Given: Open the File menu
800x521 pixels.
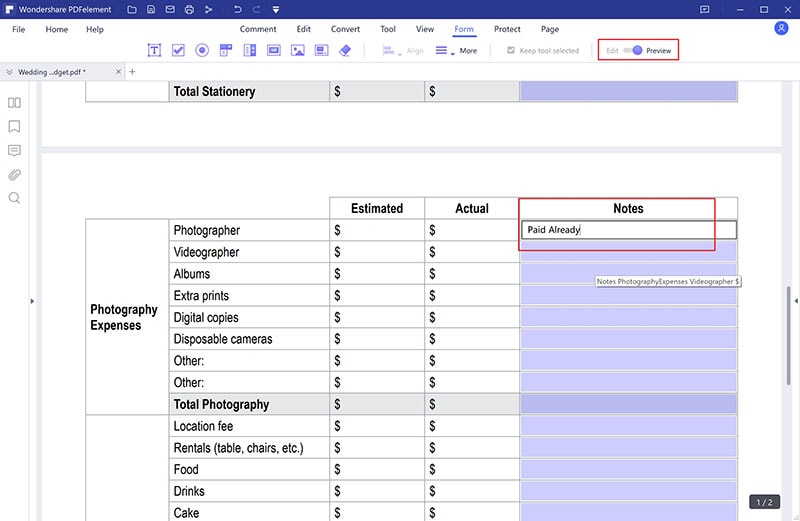Looking at the screenshot, I should [18, 29].
